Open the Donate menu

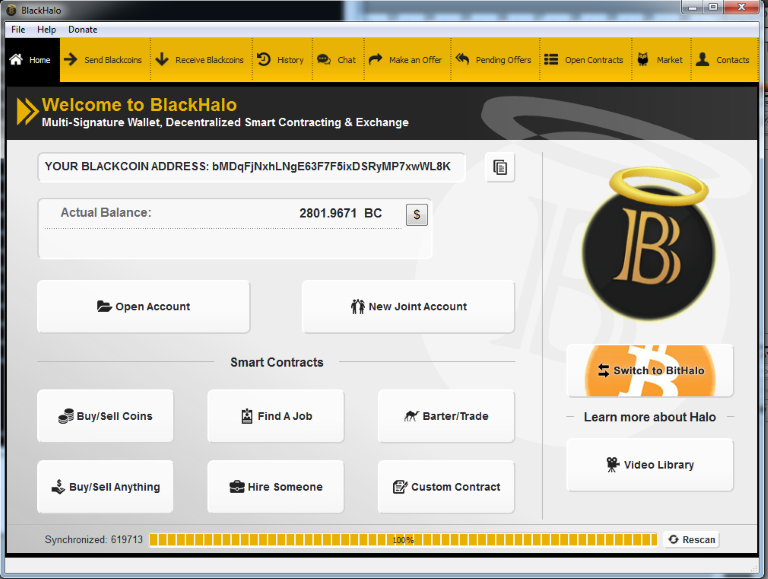click(x=82, y=29)
